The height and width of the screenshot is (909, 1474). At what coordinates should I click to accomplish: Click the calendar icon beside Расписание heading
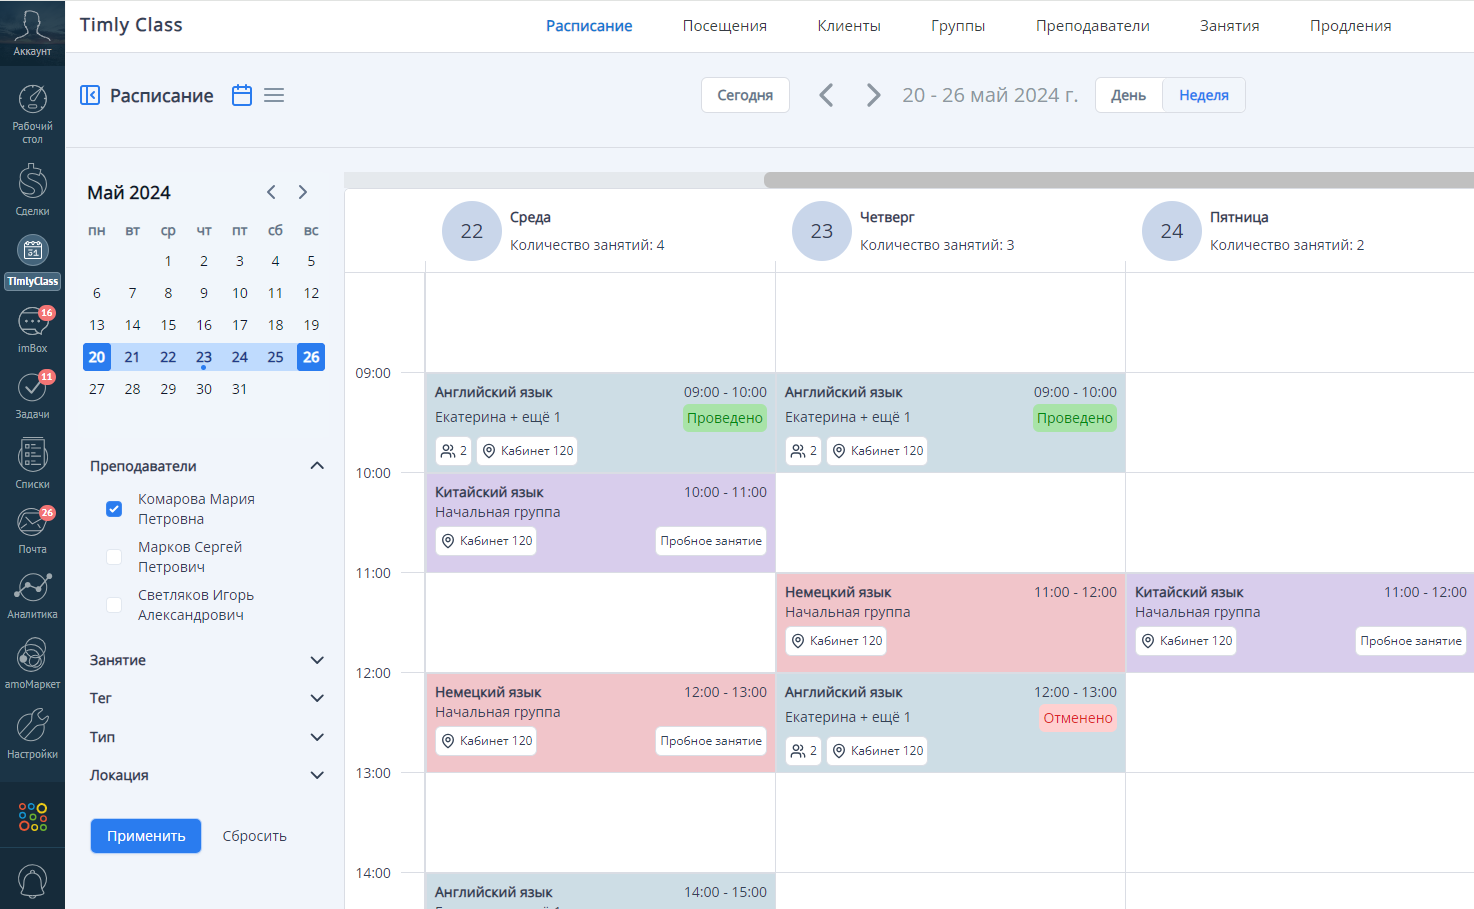pyautogui.click(x=241, y=94)
